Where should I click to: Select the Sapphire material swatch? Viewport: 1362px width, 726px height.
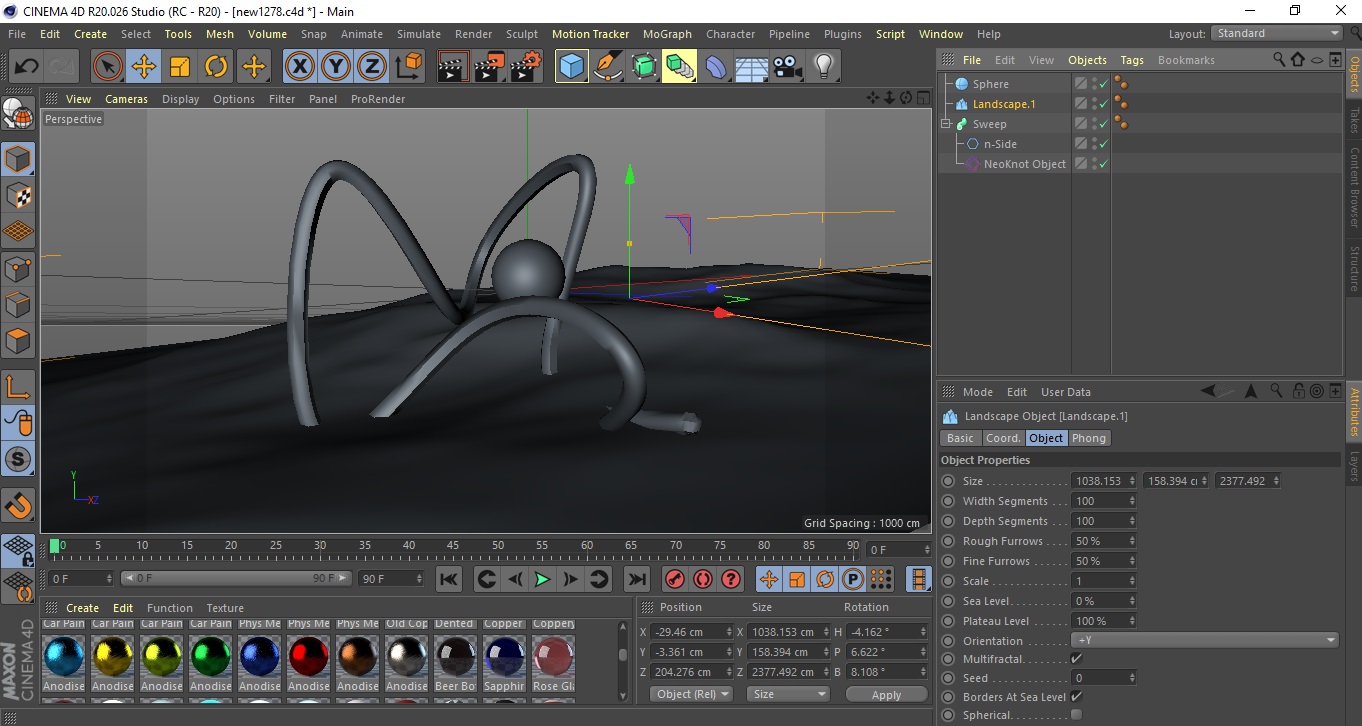click(505, 657)
